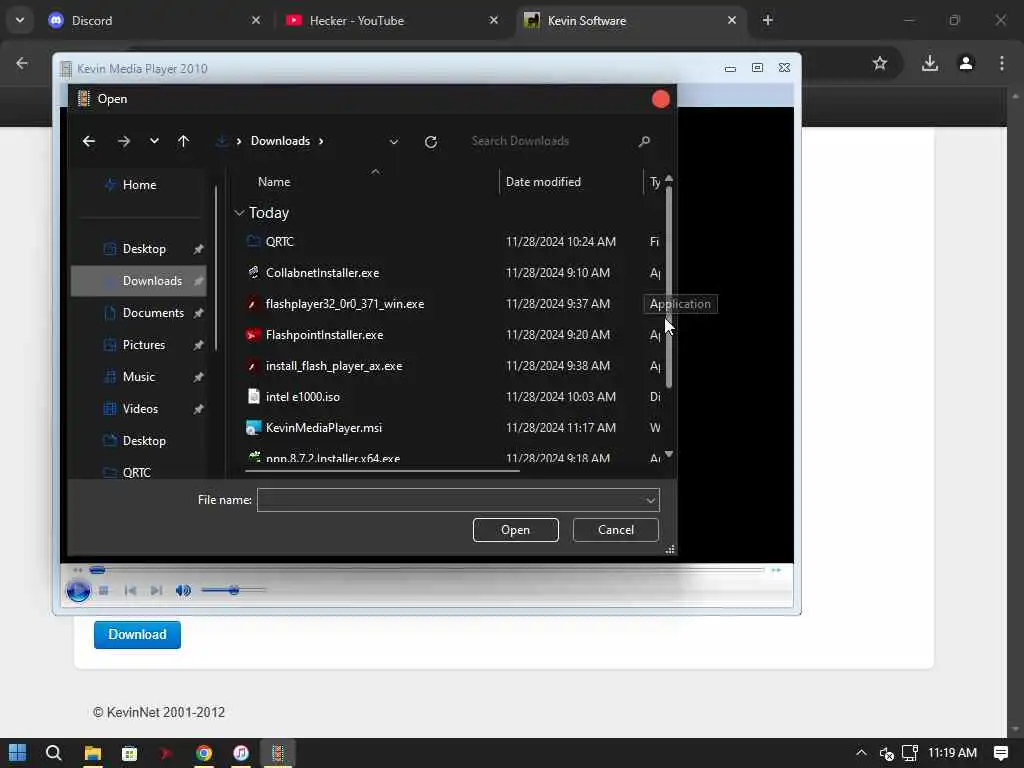Viewport: 1024px width, 768px height.
Task: Open Music in navigation pane
Action: pyautogui.click(x=139, y=377)
